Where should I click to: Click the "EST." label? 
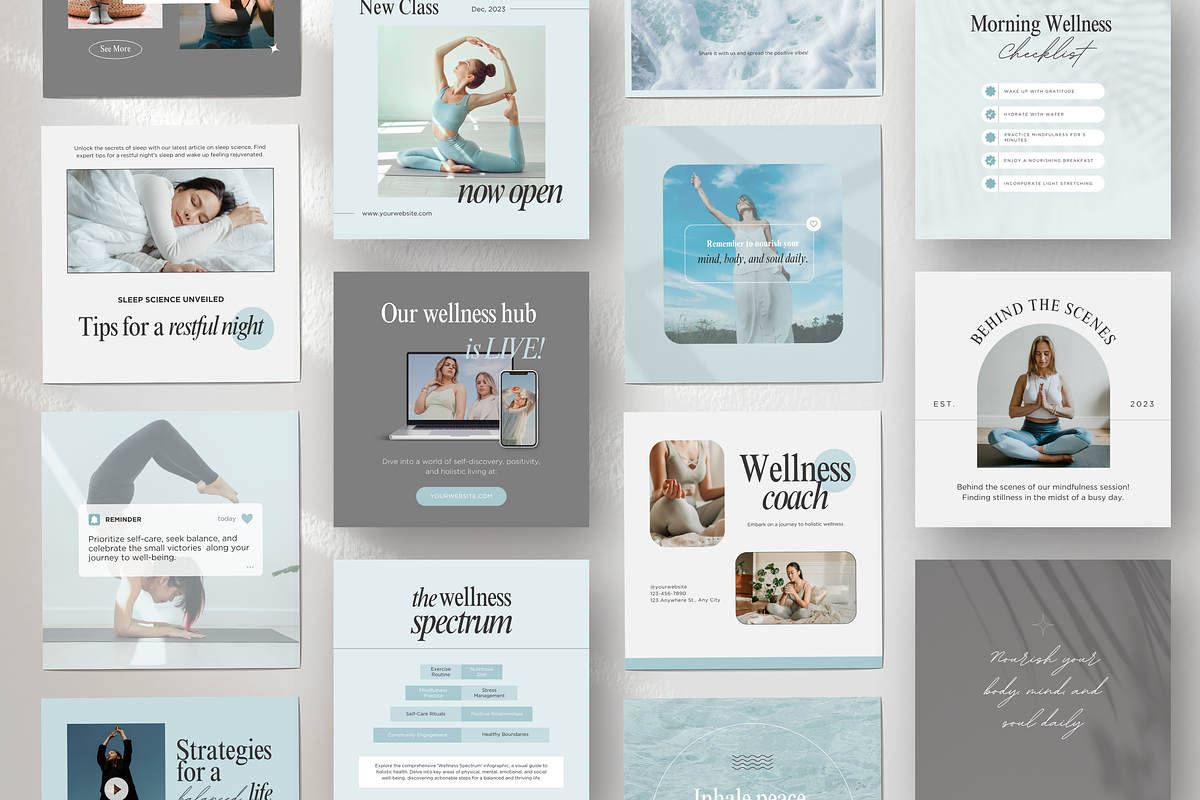coord(944,404)
